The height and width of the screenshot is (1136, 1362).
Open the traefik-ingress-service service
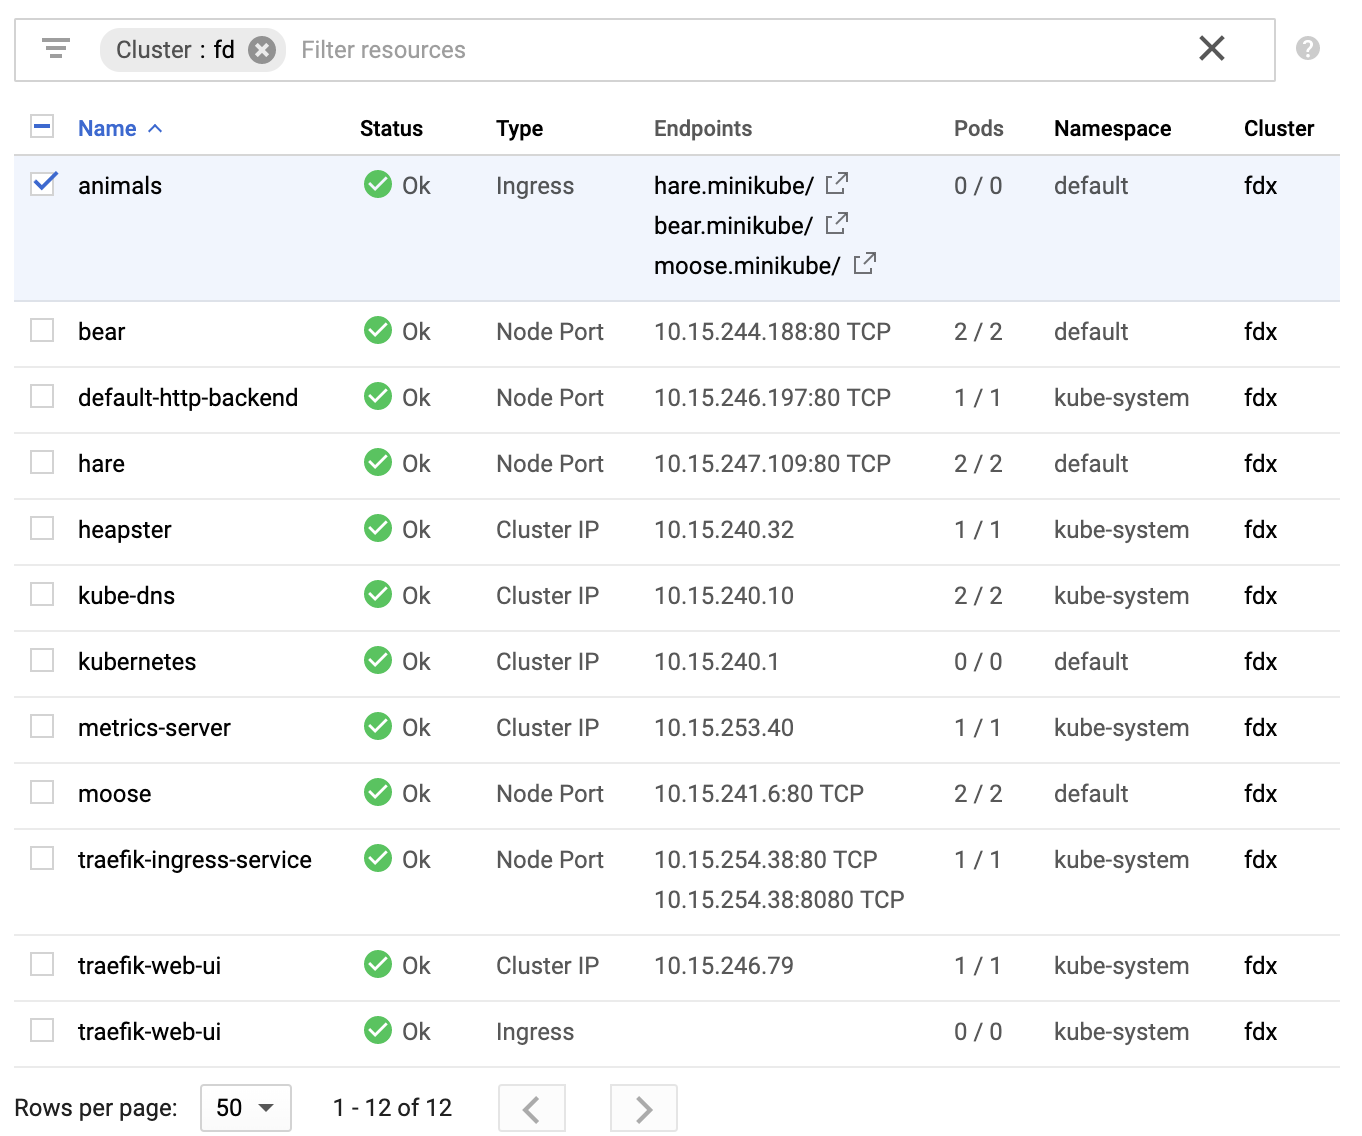pos(195,860)
